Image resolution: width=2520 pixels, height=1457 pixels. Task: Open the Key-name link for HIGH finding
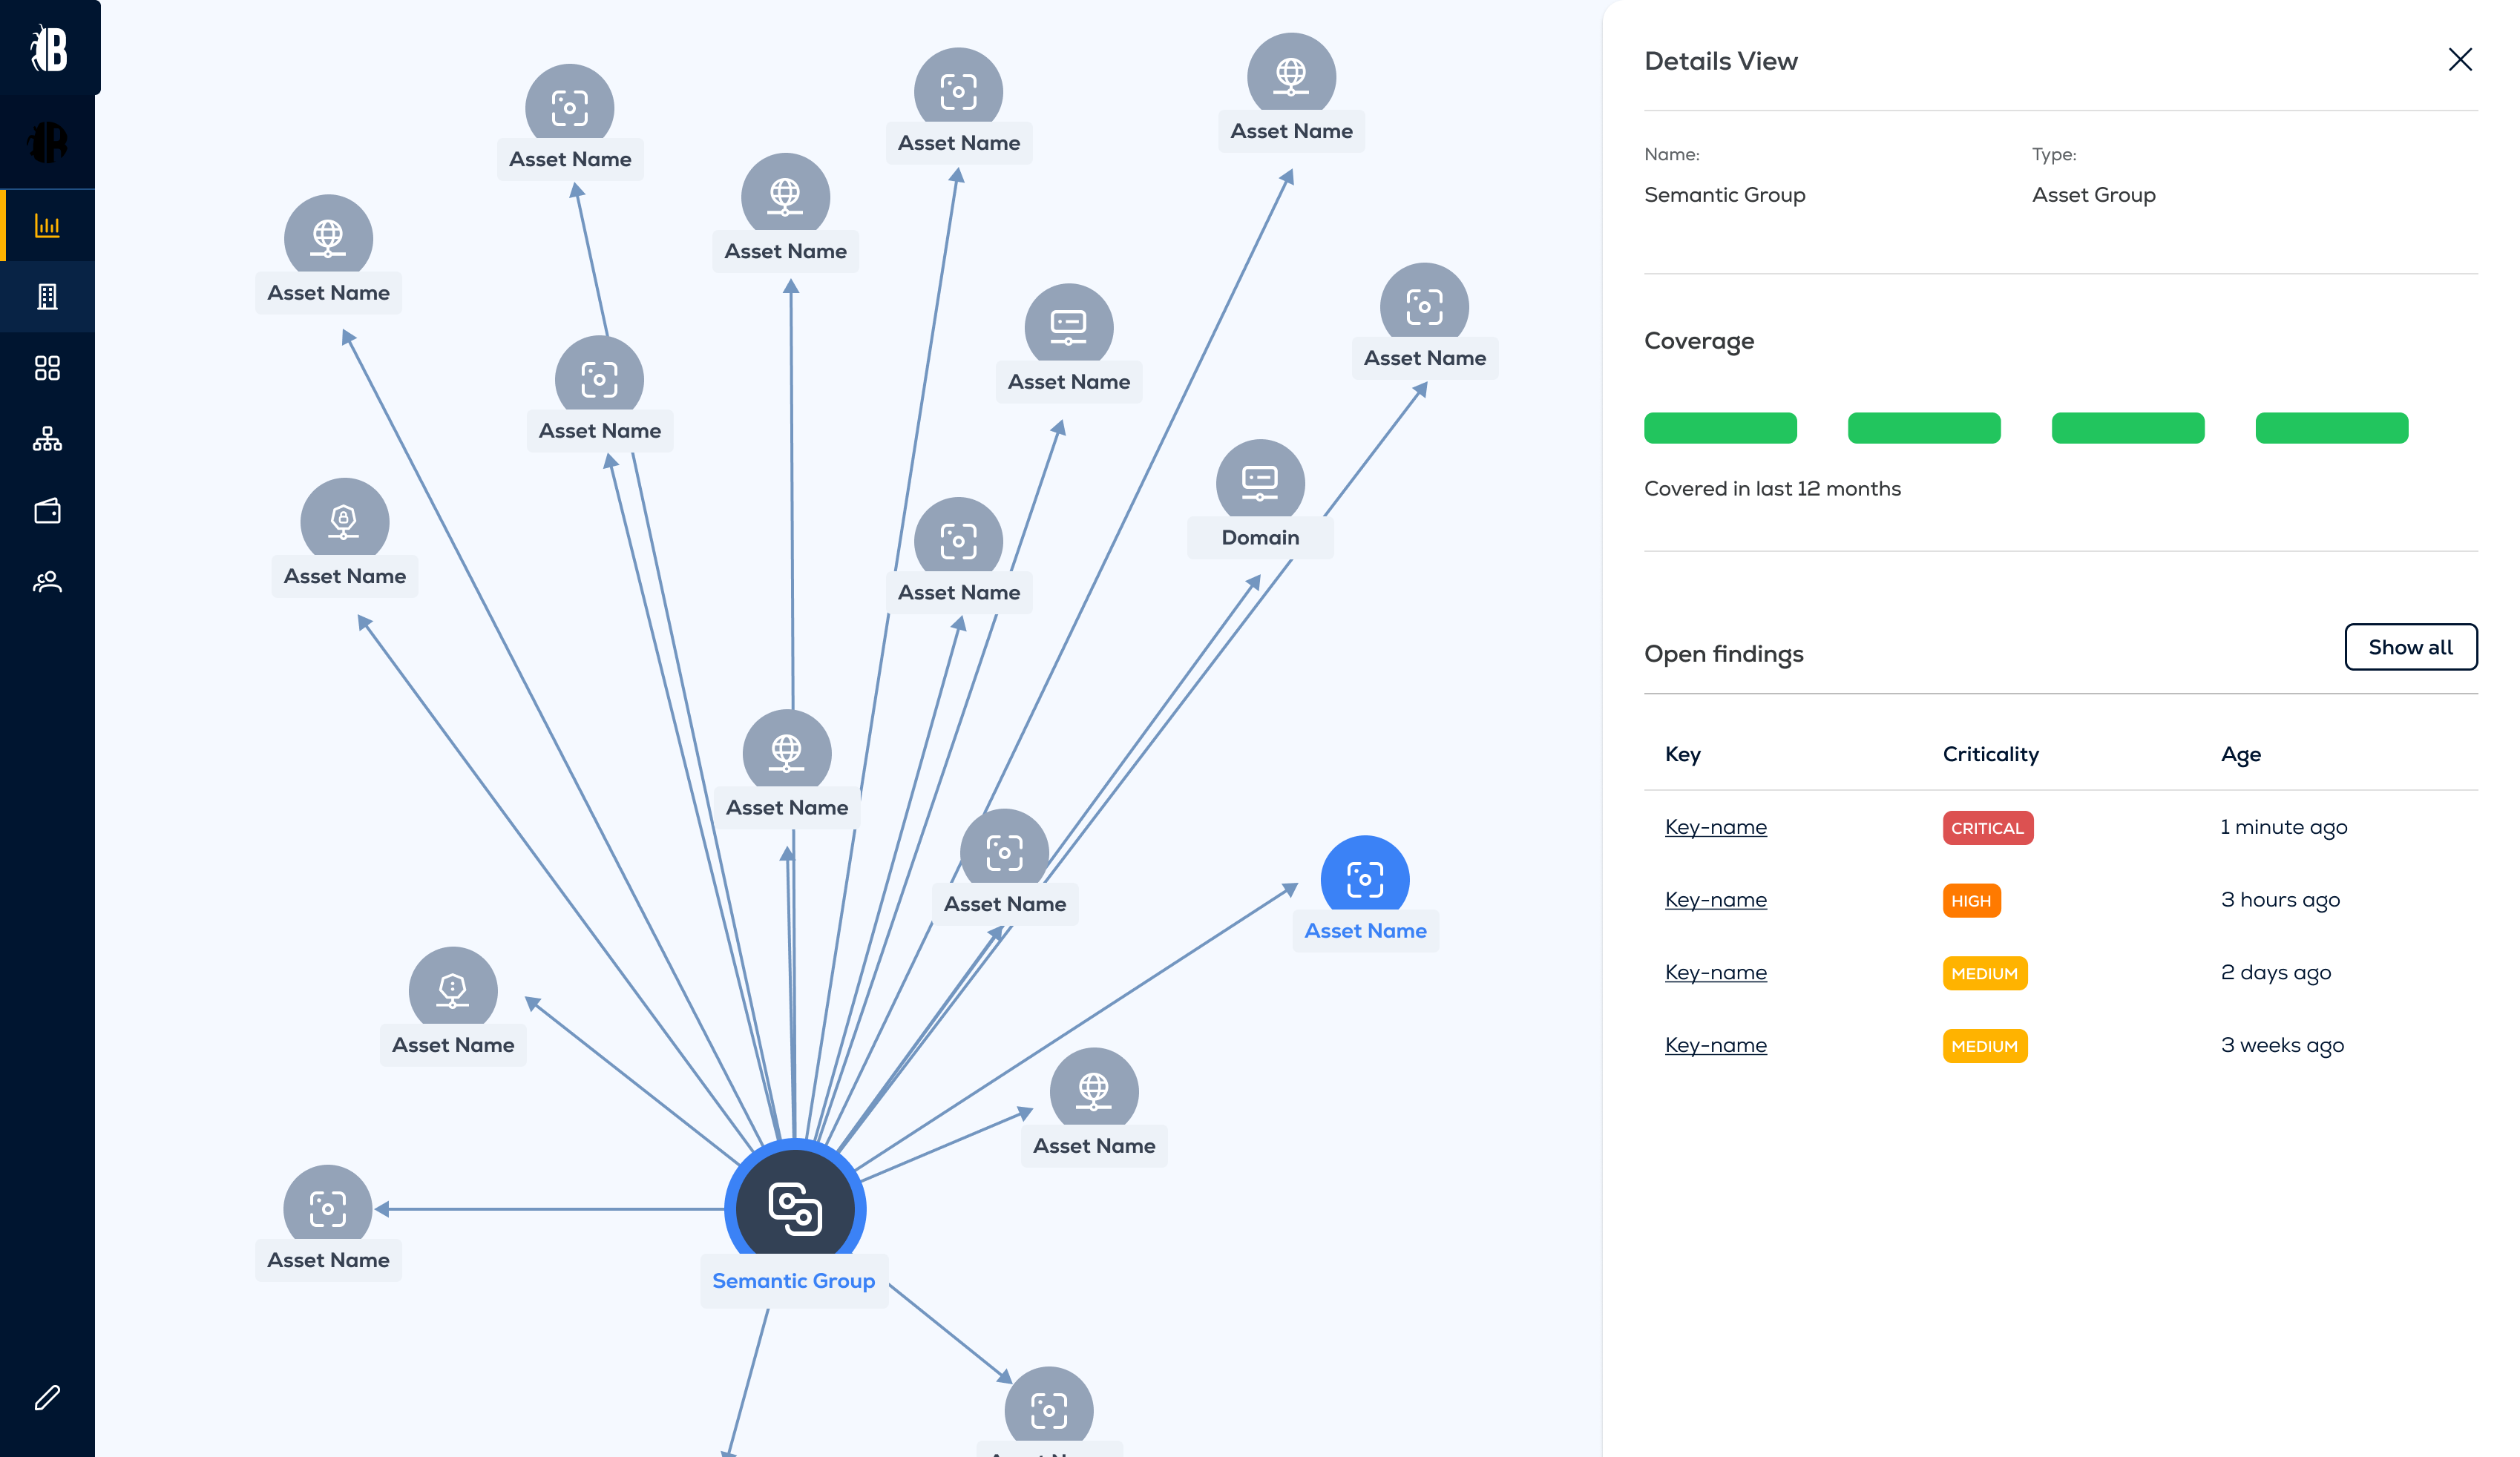(x=1715, y=900)
